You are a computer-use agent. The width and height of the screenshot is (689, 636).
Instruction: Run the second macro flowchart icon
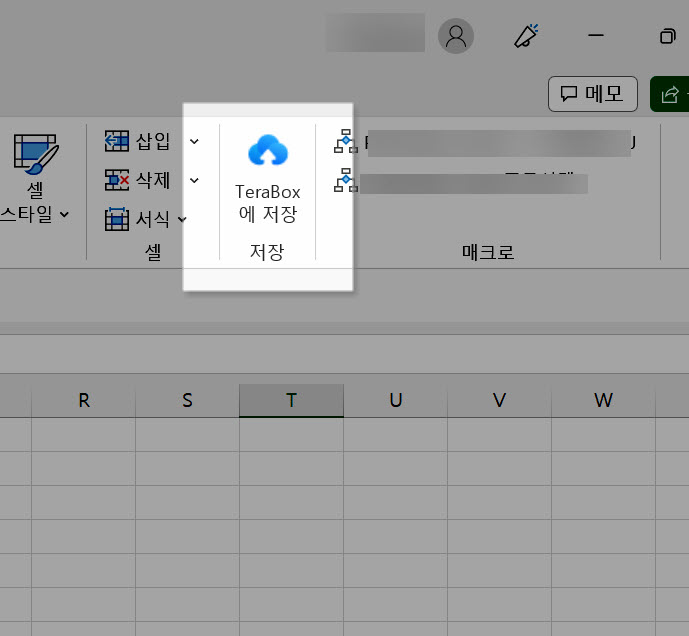point(346,180)
